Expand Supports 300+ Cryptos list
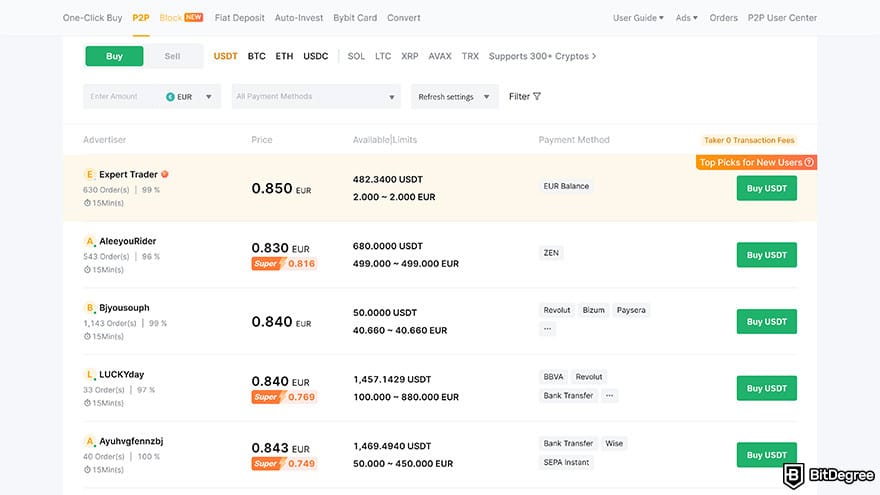This screenshot has width=880, height=495. pos(542,56)
